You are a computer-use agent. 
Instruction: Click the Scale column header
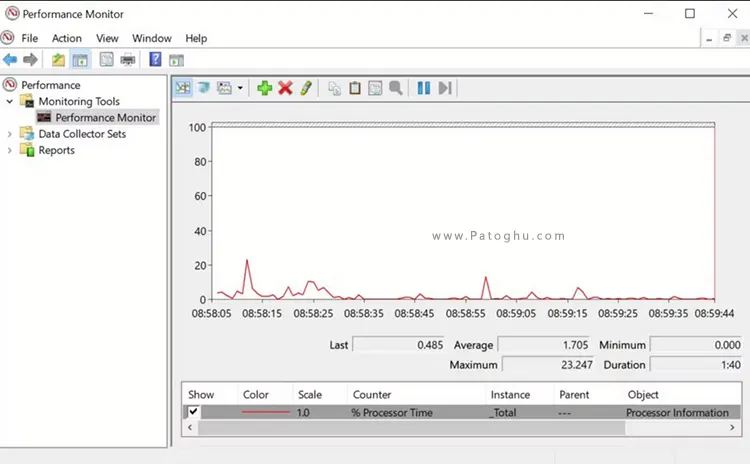coord(310,395)
